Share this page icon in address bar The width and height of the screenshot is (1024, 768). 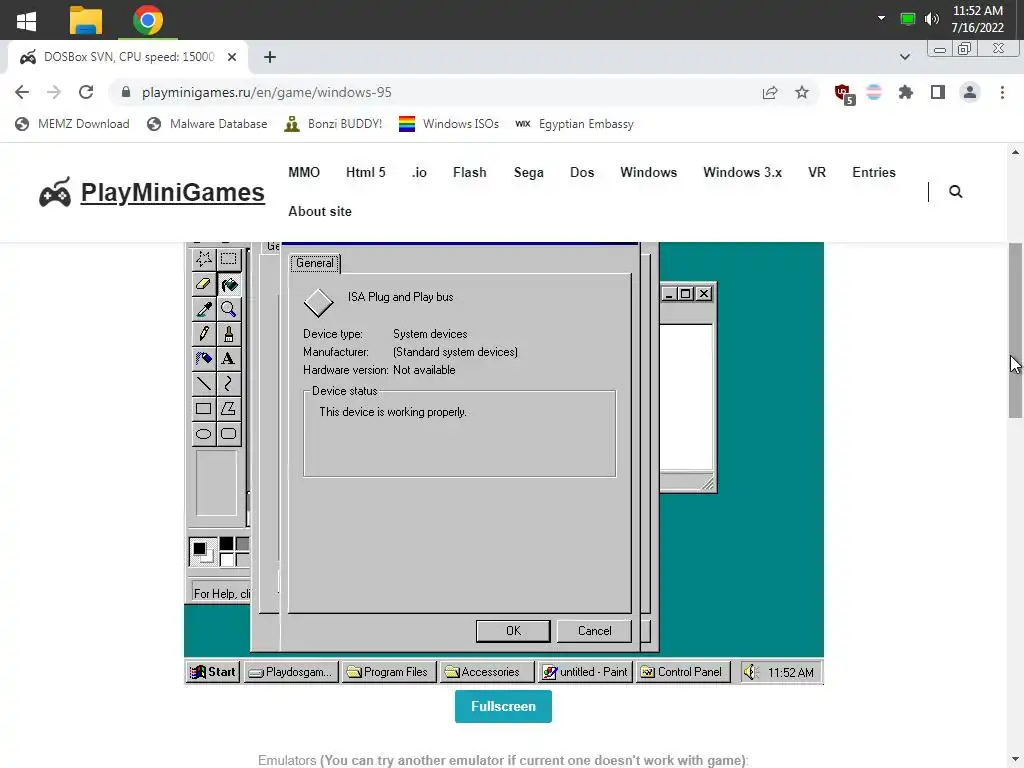click(770, 93)
